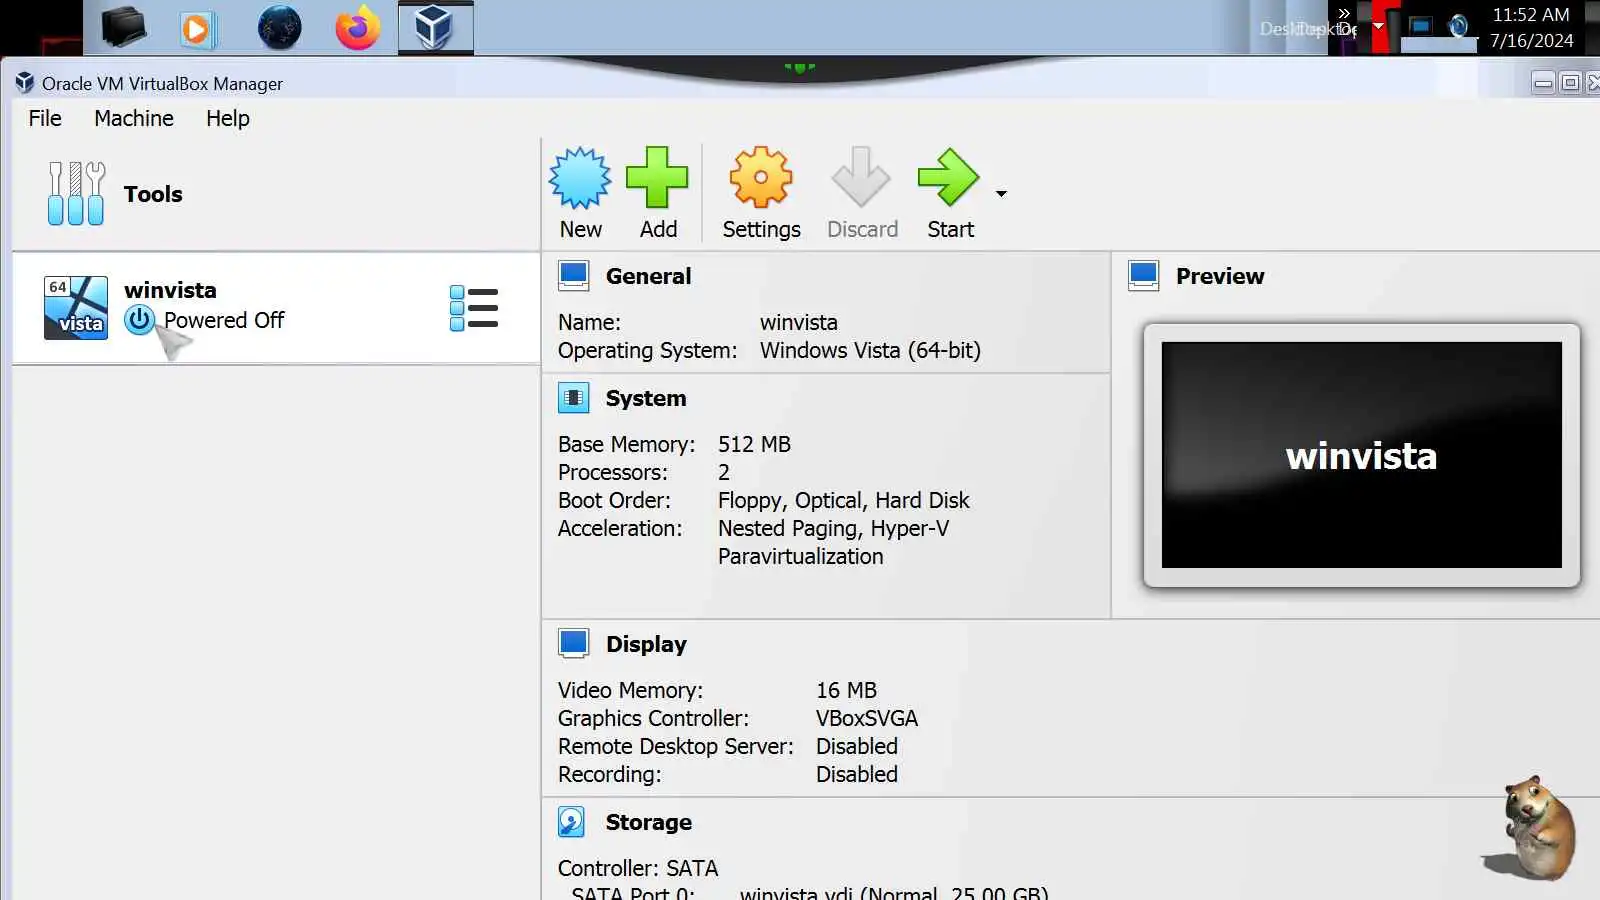Image resolution: width=1600 pixels, height=900 pixels.
Task: Click the black folder taskbar icon
Action: (124, 28)
